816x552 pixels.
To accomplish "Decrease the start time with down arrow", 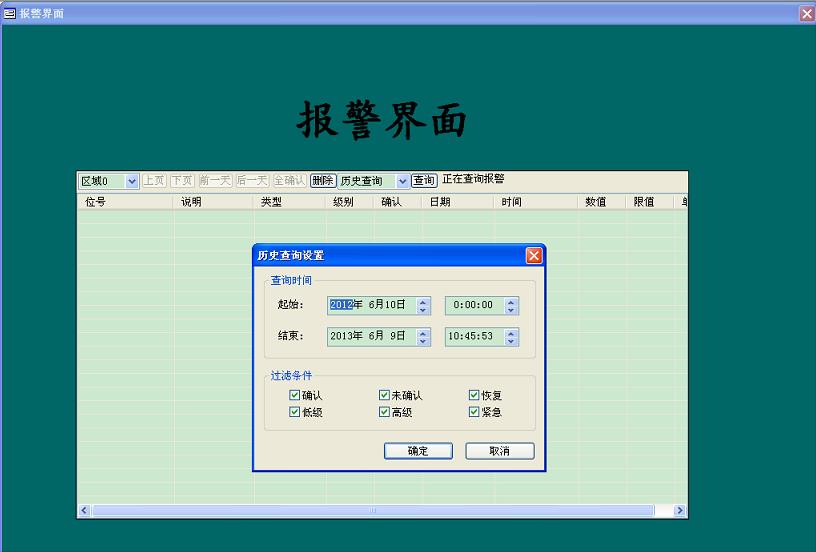I will pos(511,310).
